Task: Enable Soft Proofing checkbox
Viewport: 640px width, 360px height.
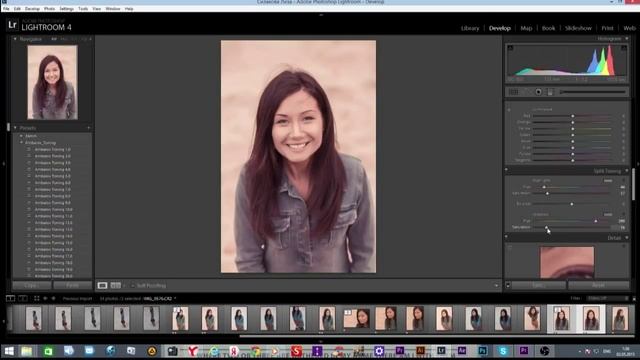Action: (132, 285)
